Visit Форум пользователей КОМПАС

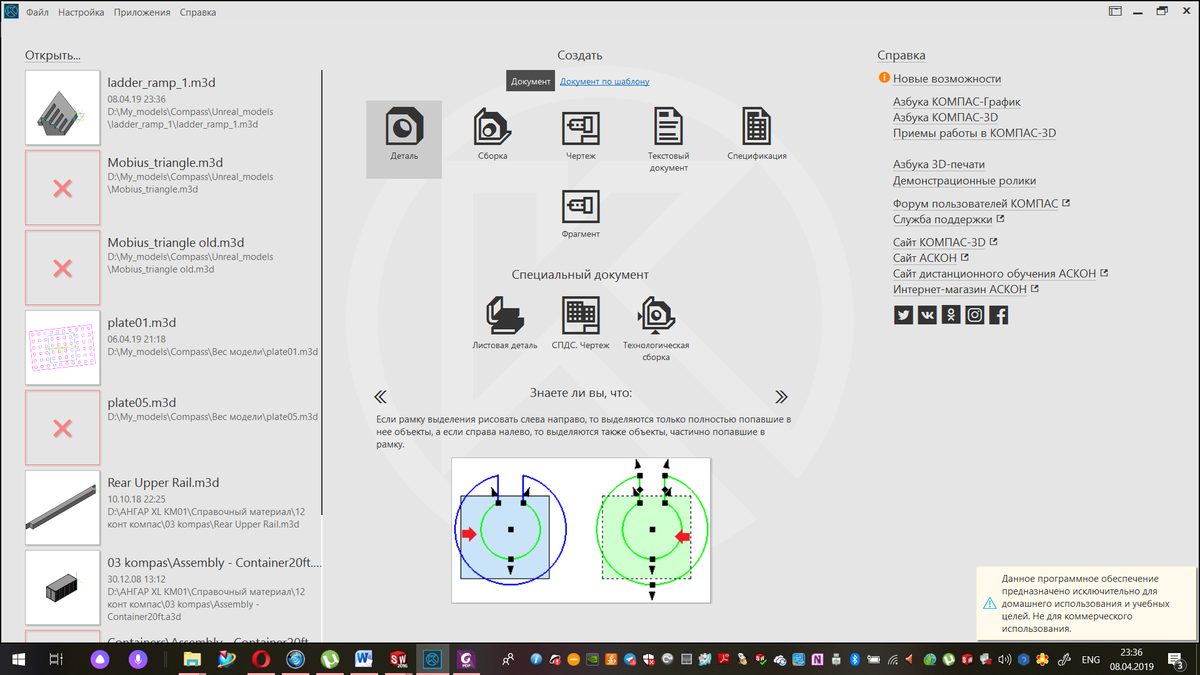coord(976,204)
